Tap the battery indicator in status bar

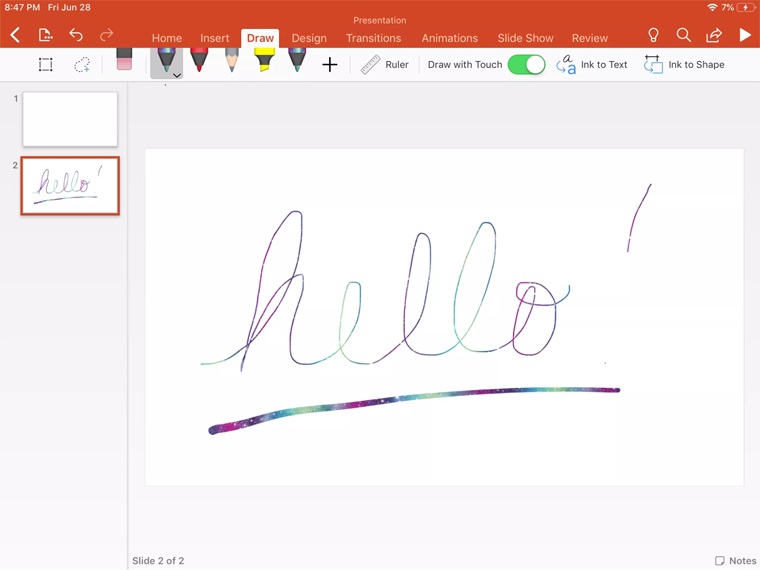click(745, 7)
